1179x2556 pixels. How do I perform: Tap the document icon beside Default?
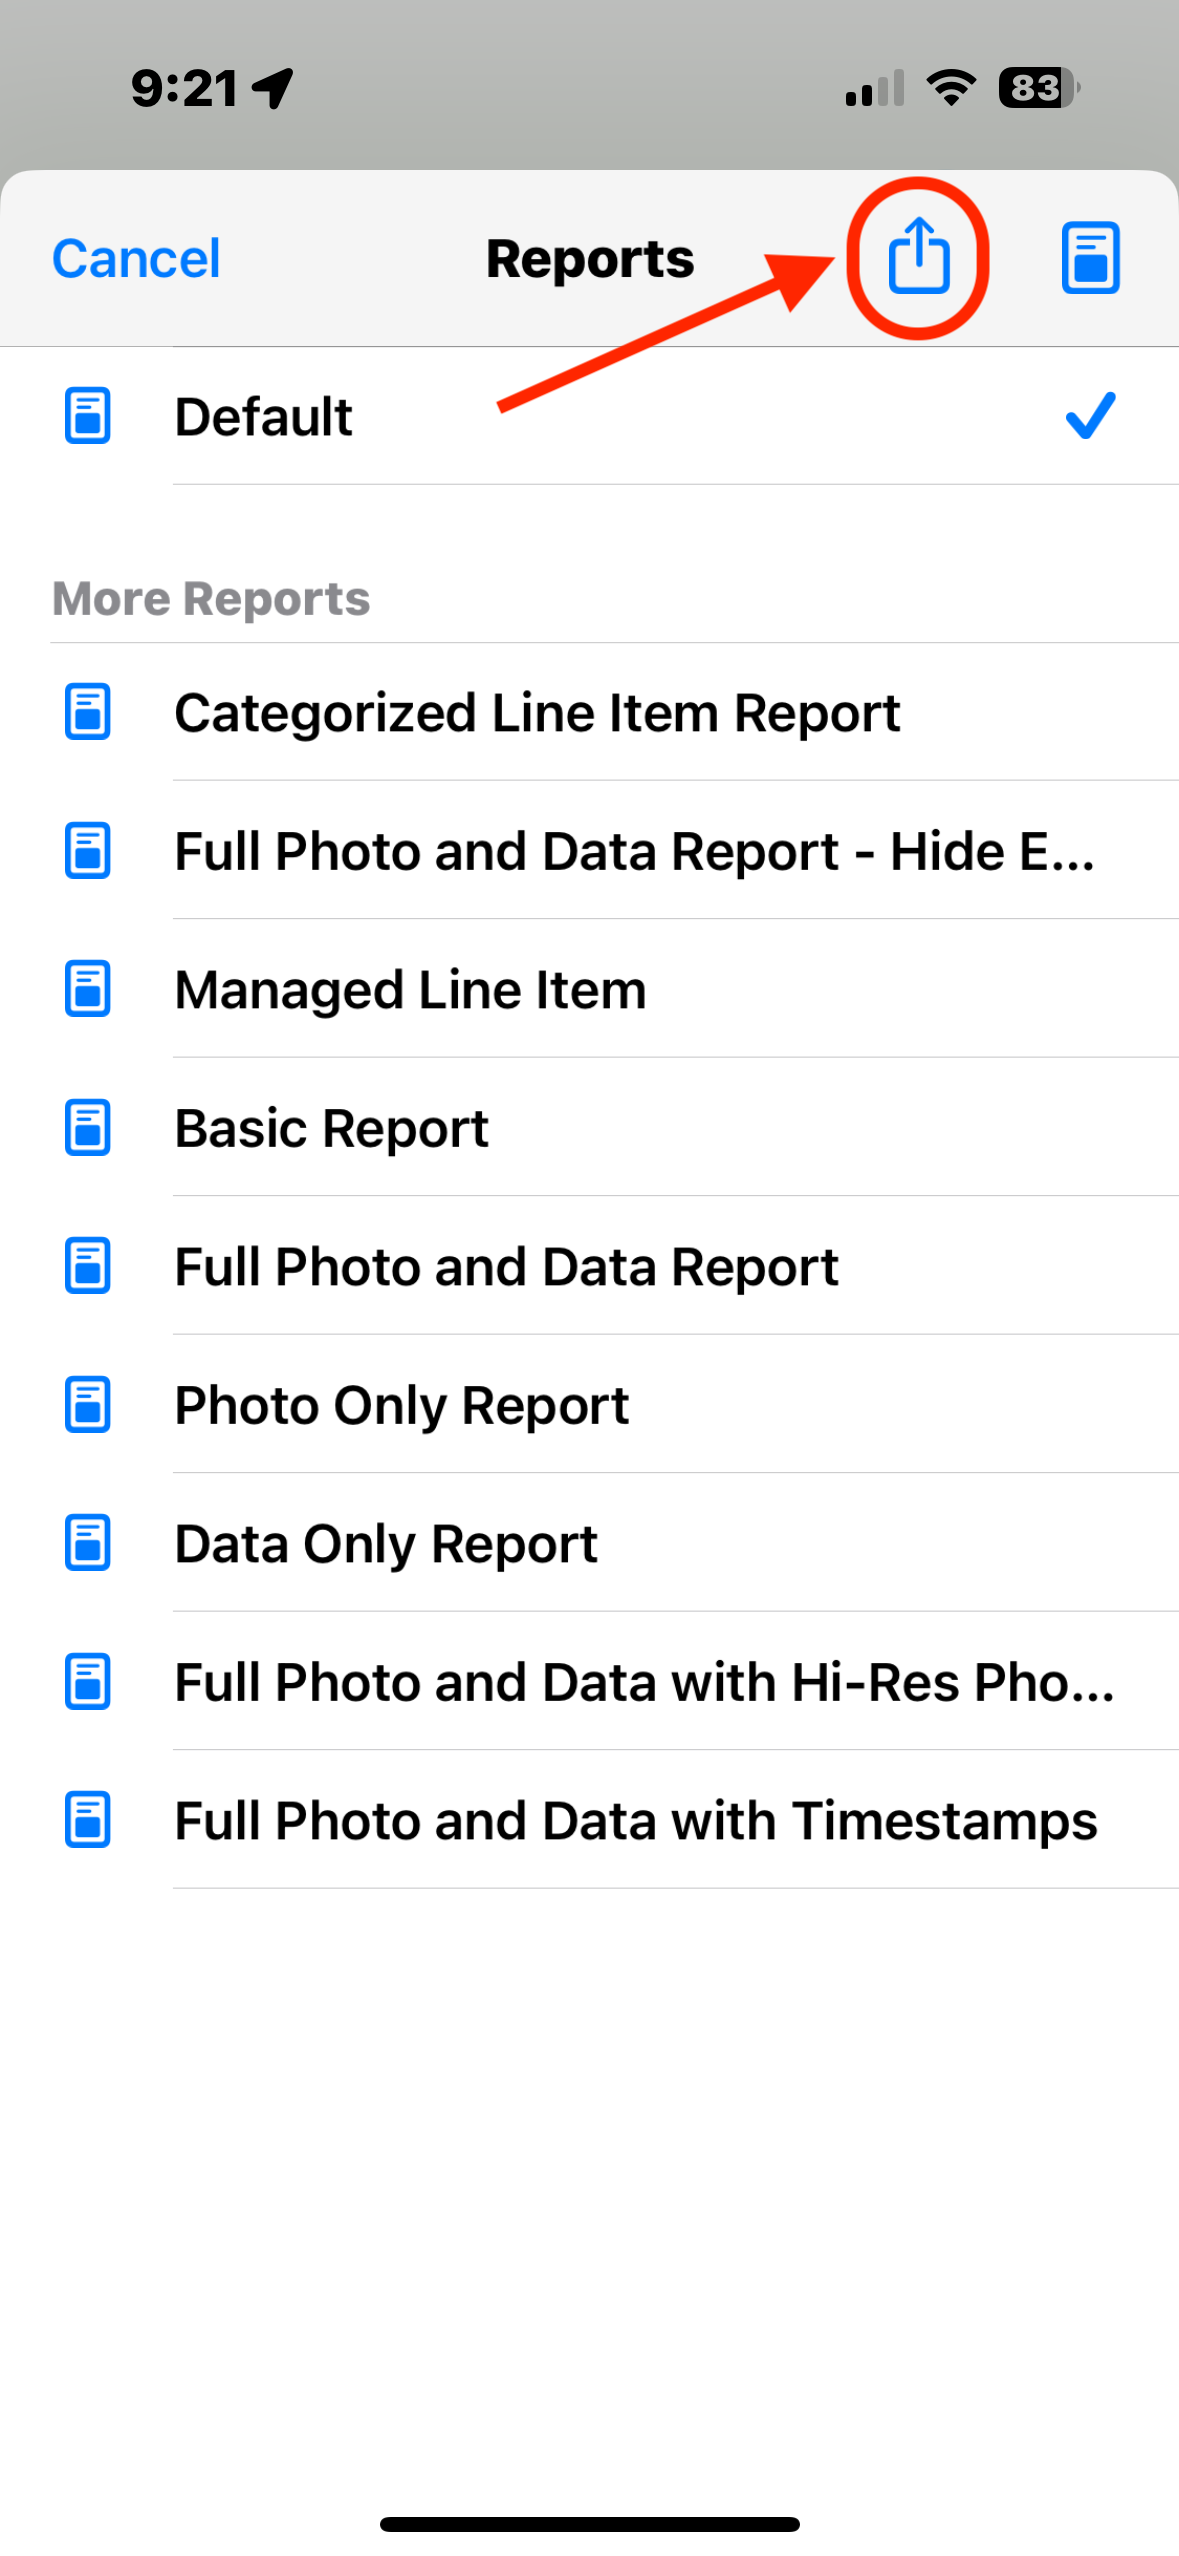coord(88,415)
